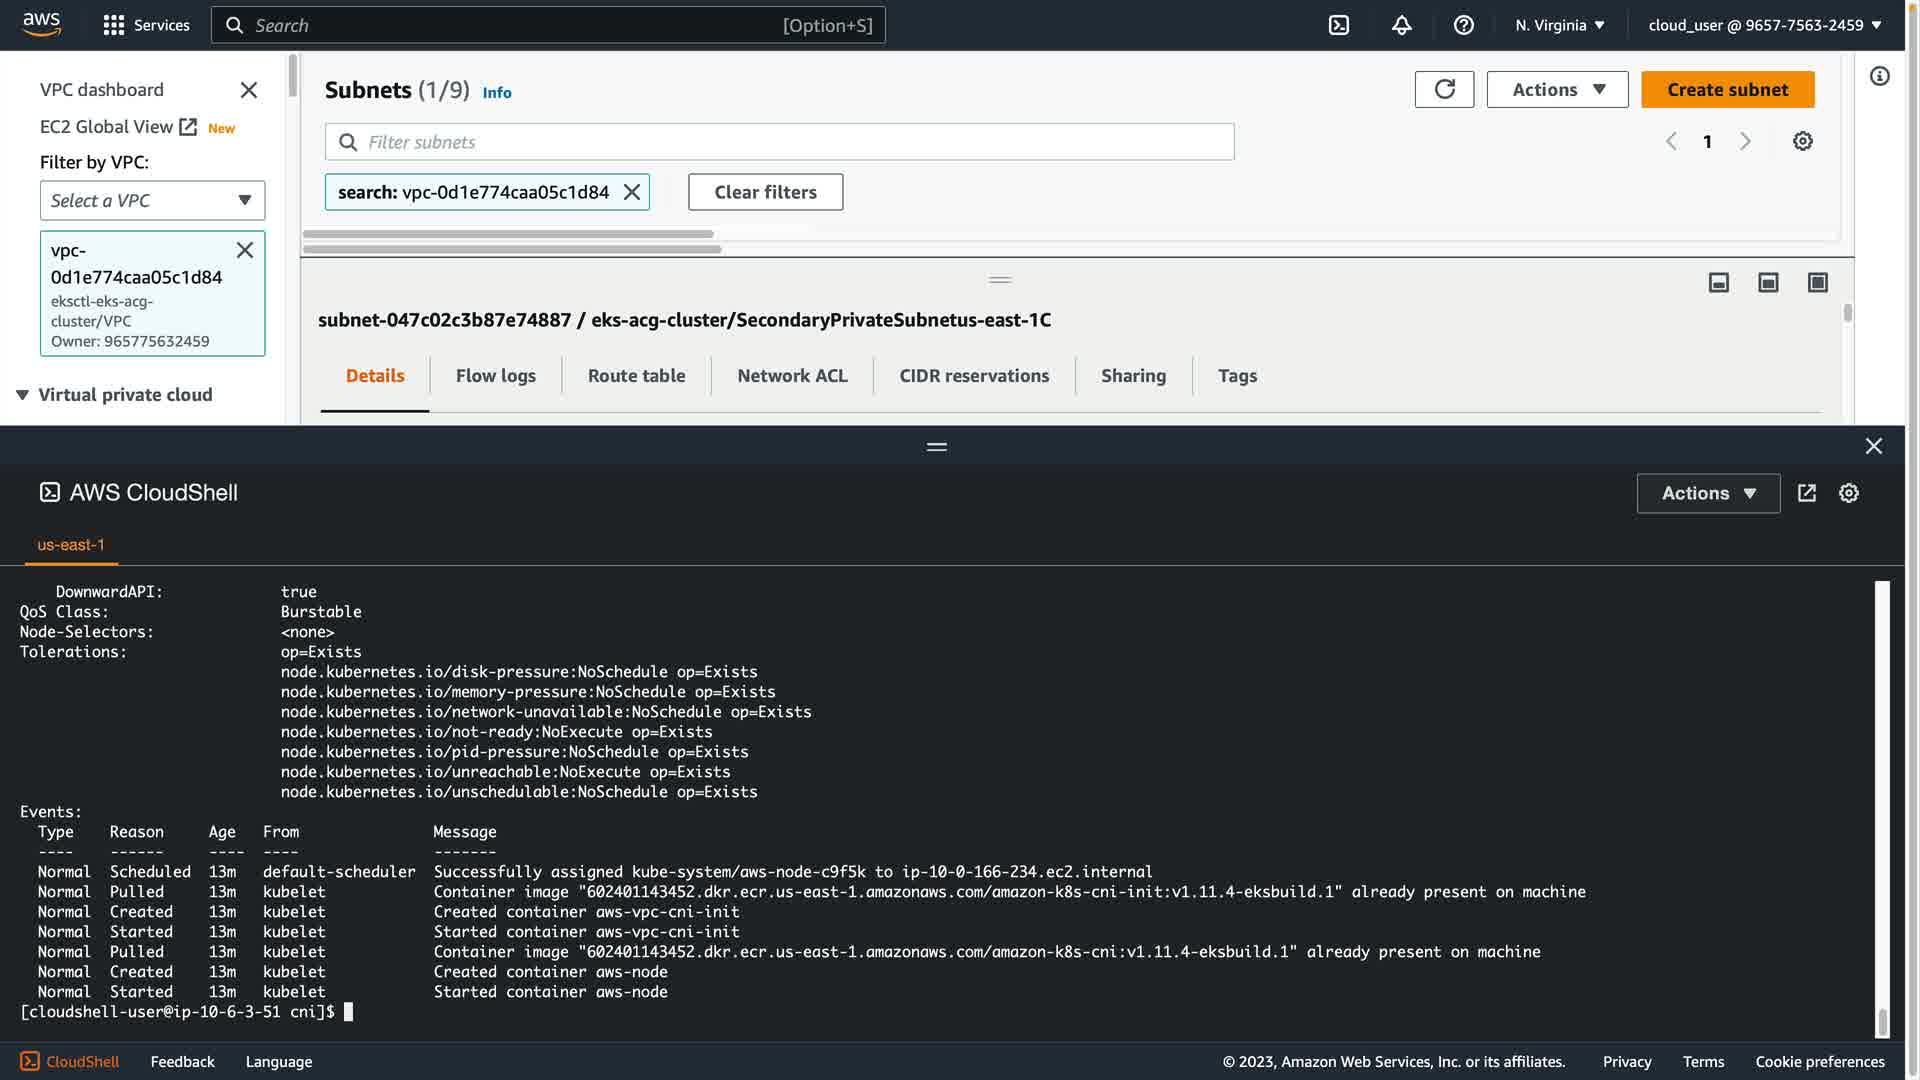The width and height of the screenshot is (1920, 1080).
Task: Refresh the subnets list
Action: tap(1444, 89)
